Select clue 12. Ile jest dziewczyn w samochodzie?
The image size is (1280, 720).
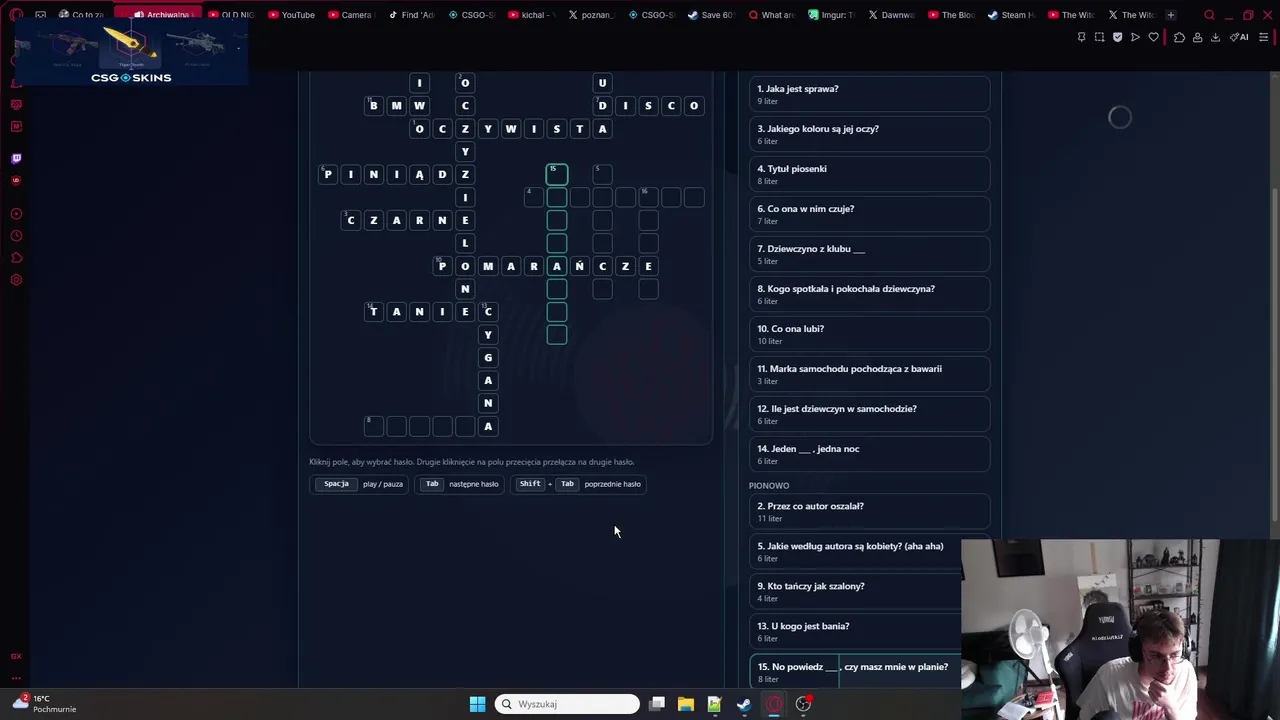click(869, 414)
